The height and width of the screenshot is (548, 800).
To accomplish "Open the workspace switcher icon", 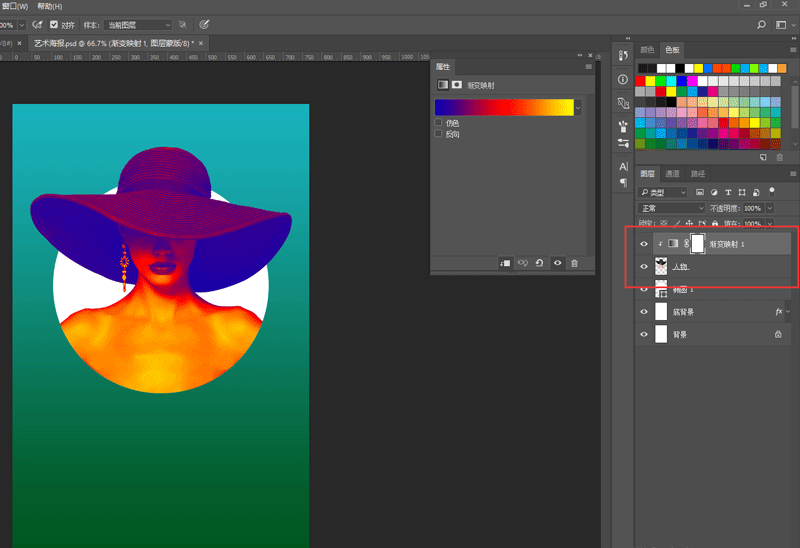I will point(781,24).
